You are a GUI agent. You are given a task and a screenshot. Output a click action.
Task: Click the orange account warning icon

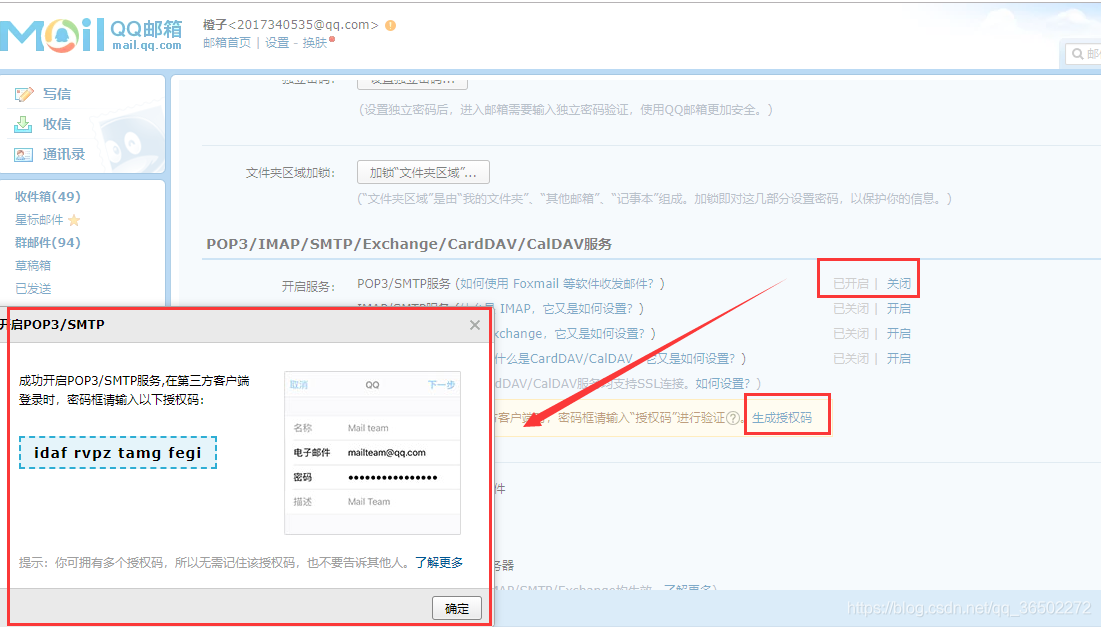pos(390,25)
